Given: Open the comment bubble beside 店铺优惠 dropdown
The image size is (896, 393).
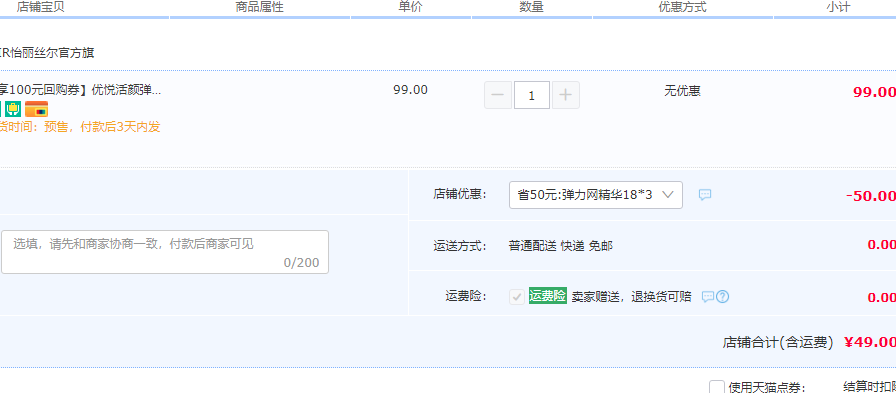Looking at the screenshot, I should 705,195.
